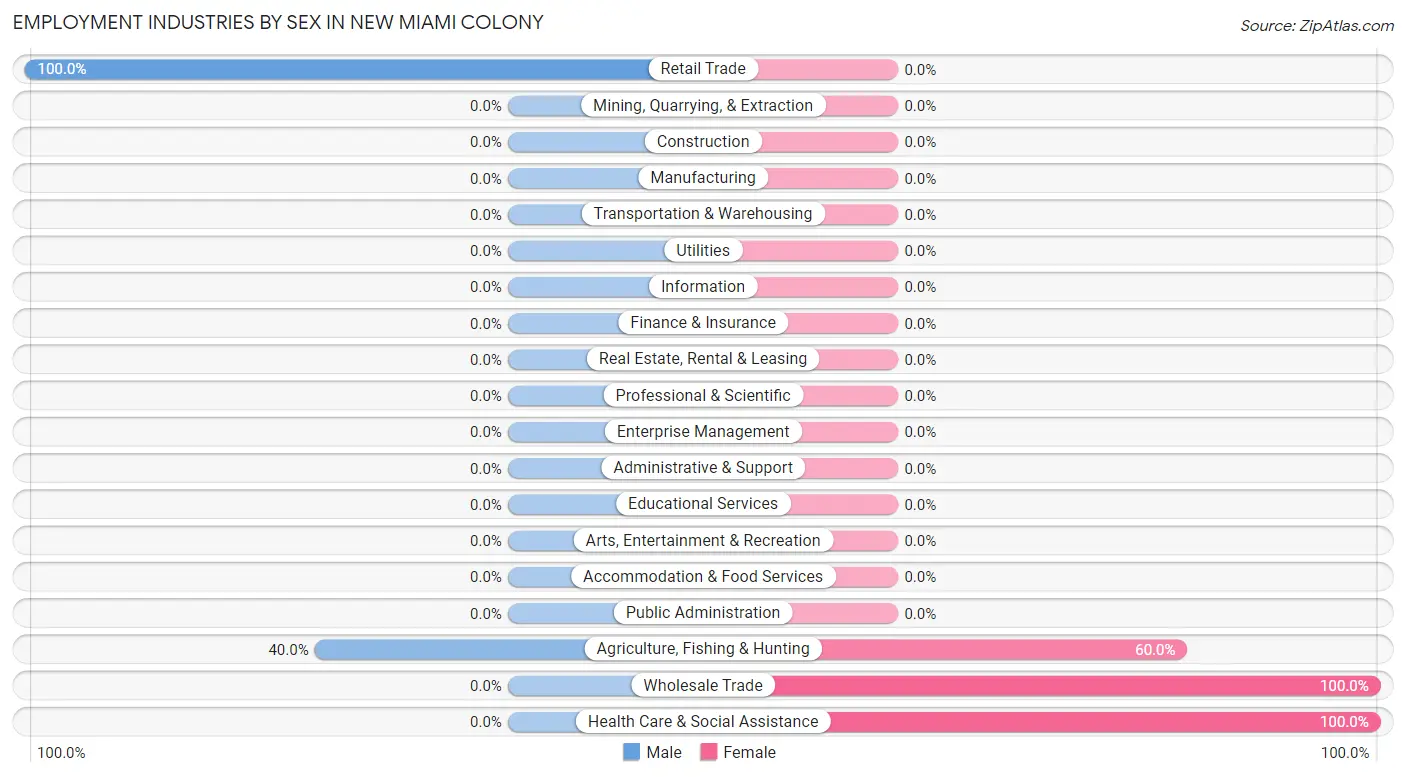Select the Arts, Entertainment & Recreation label
The image size is (1406, 777).
pyautogui.click(x=703, y=540)
